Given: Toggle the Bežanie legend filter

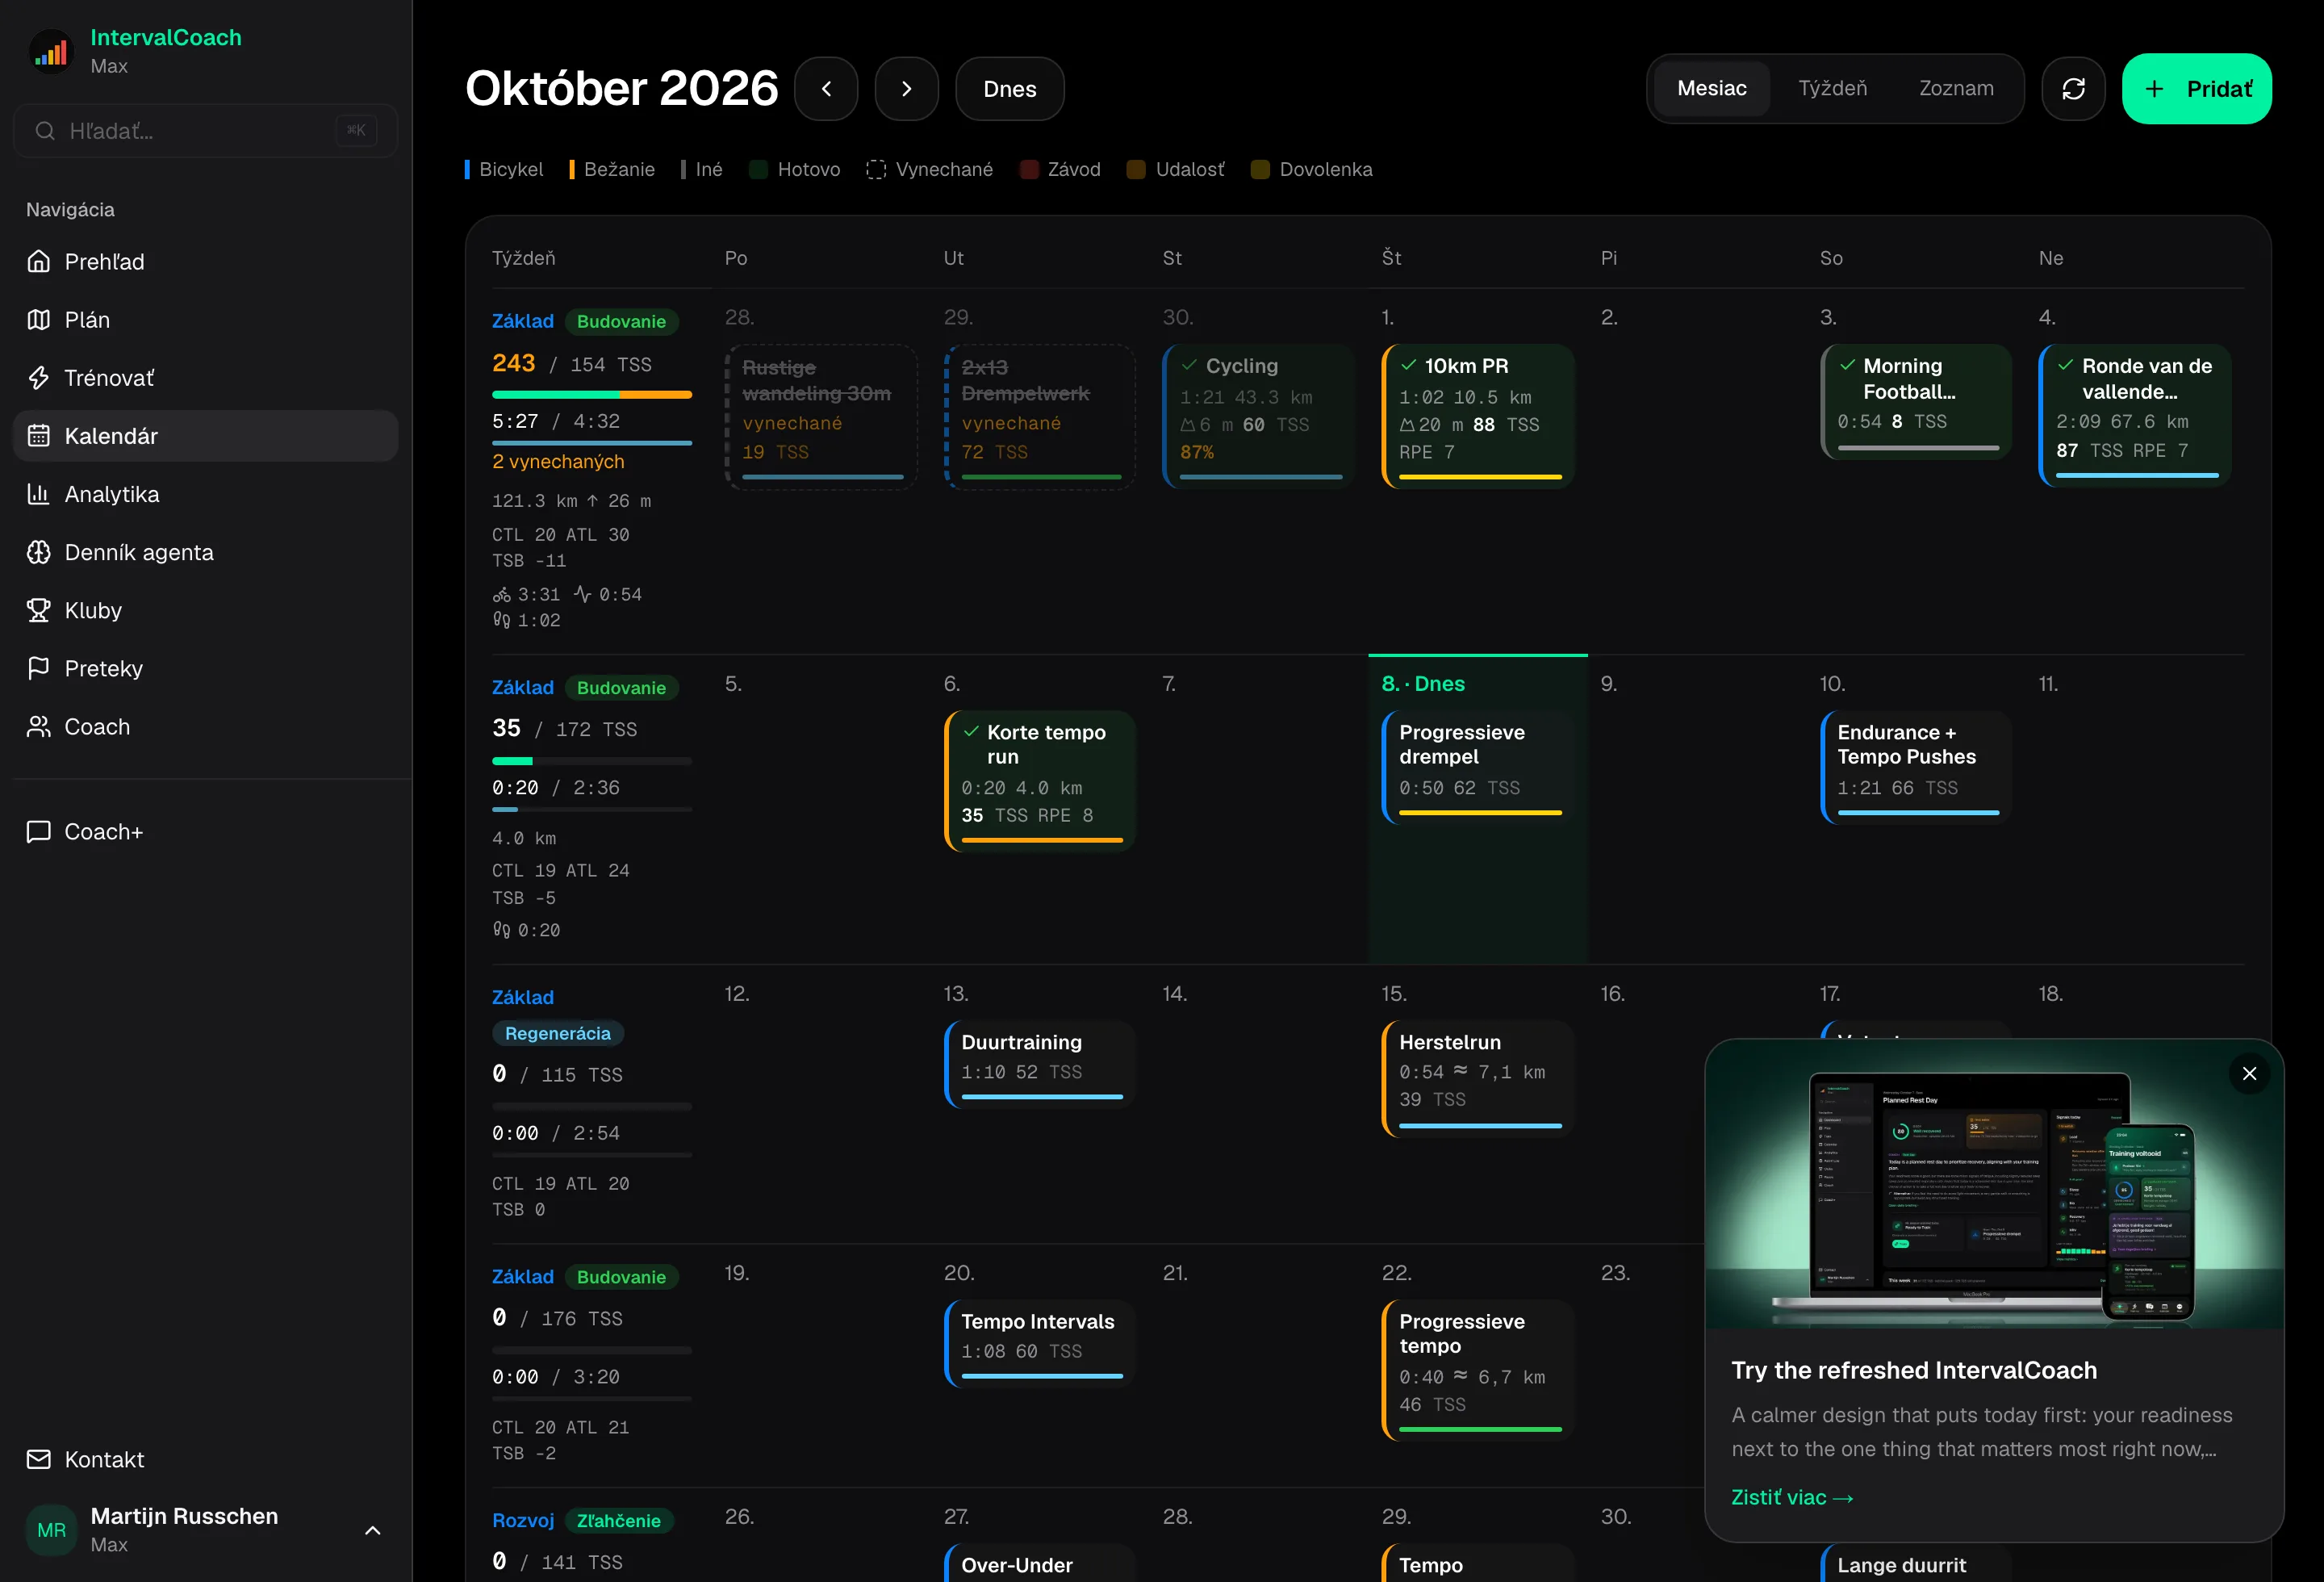Looking at the screenshot, I should point(612,169).
